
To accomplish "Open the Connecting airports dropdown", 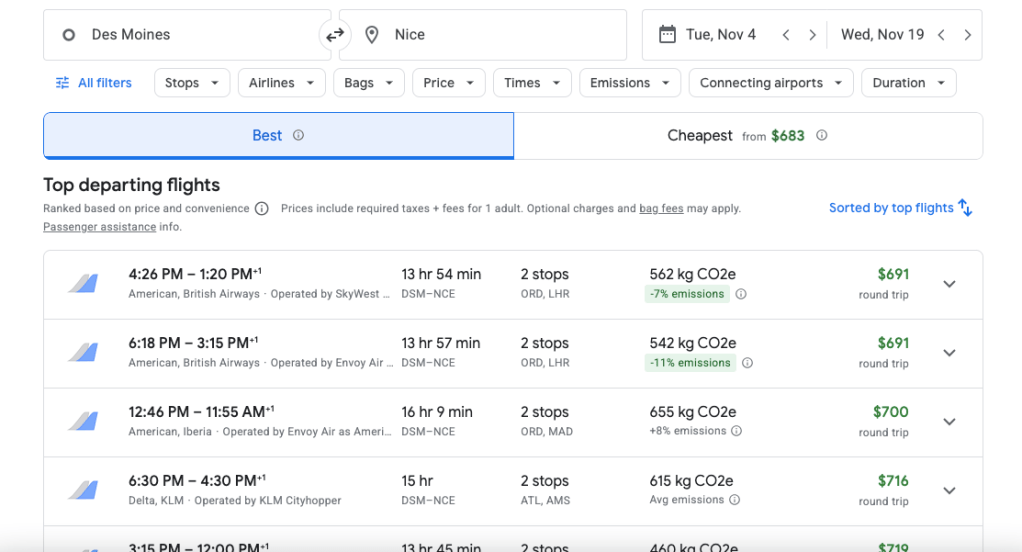I will pyautogui.click(x=771, y=83).
